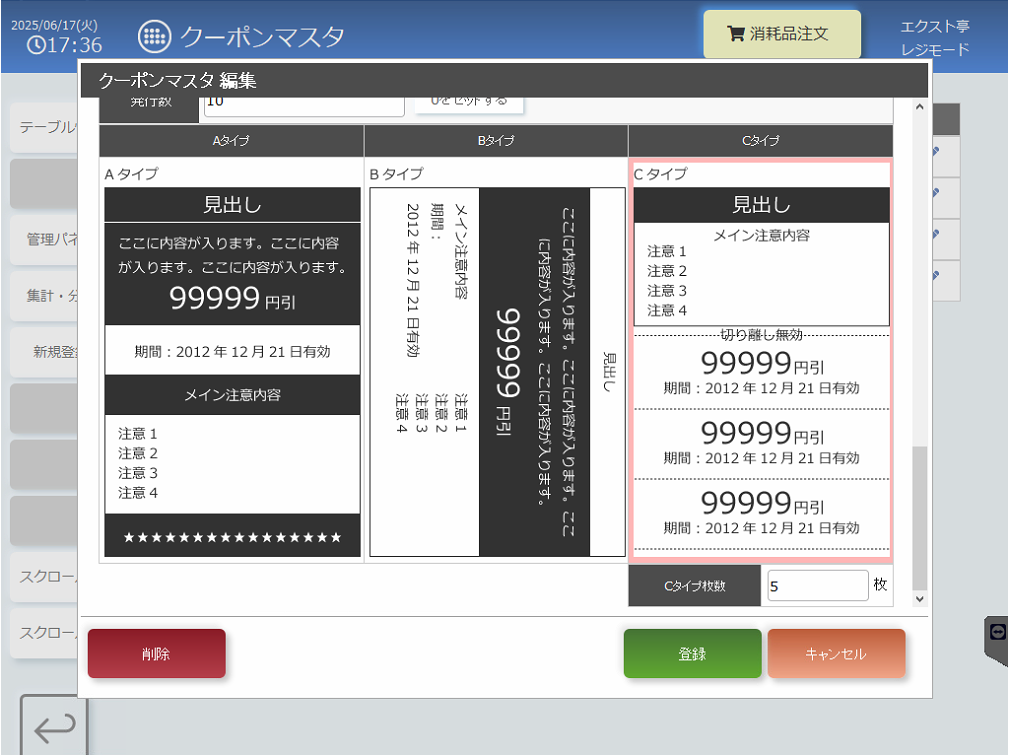This screenshot has width=1009, height=756.
Task: Click the クーポンマスタ 編集 dialog title
Action: [x=178, y=80]
